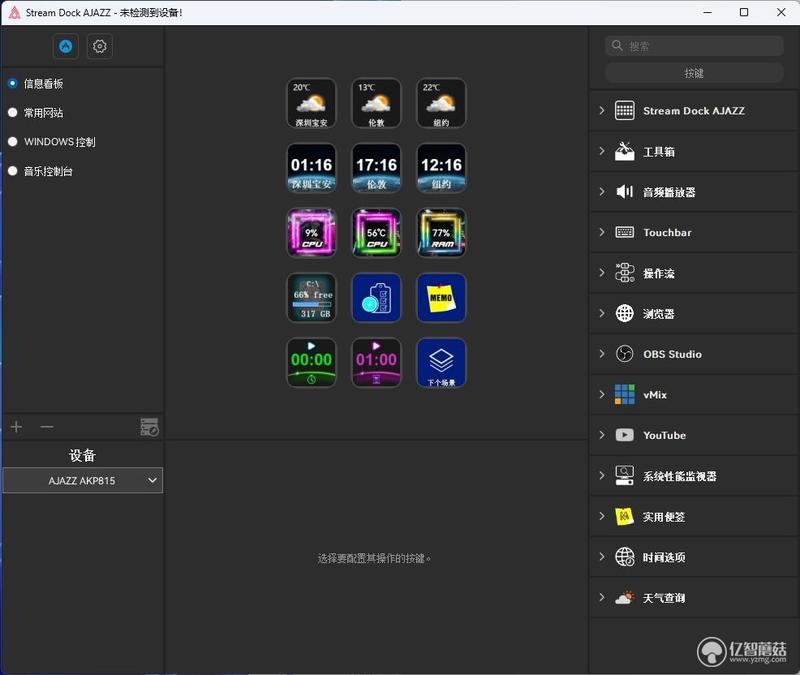Expand the 浏览器 category chevron

click(x=602, y=313)
